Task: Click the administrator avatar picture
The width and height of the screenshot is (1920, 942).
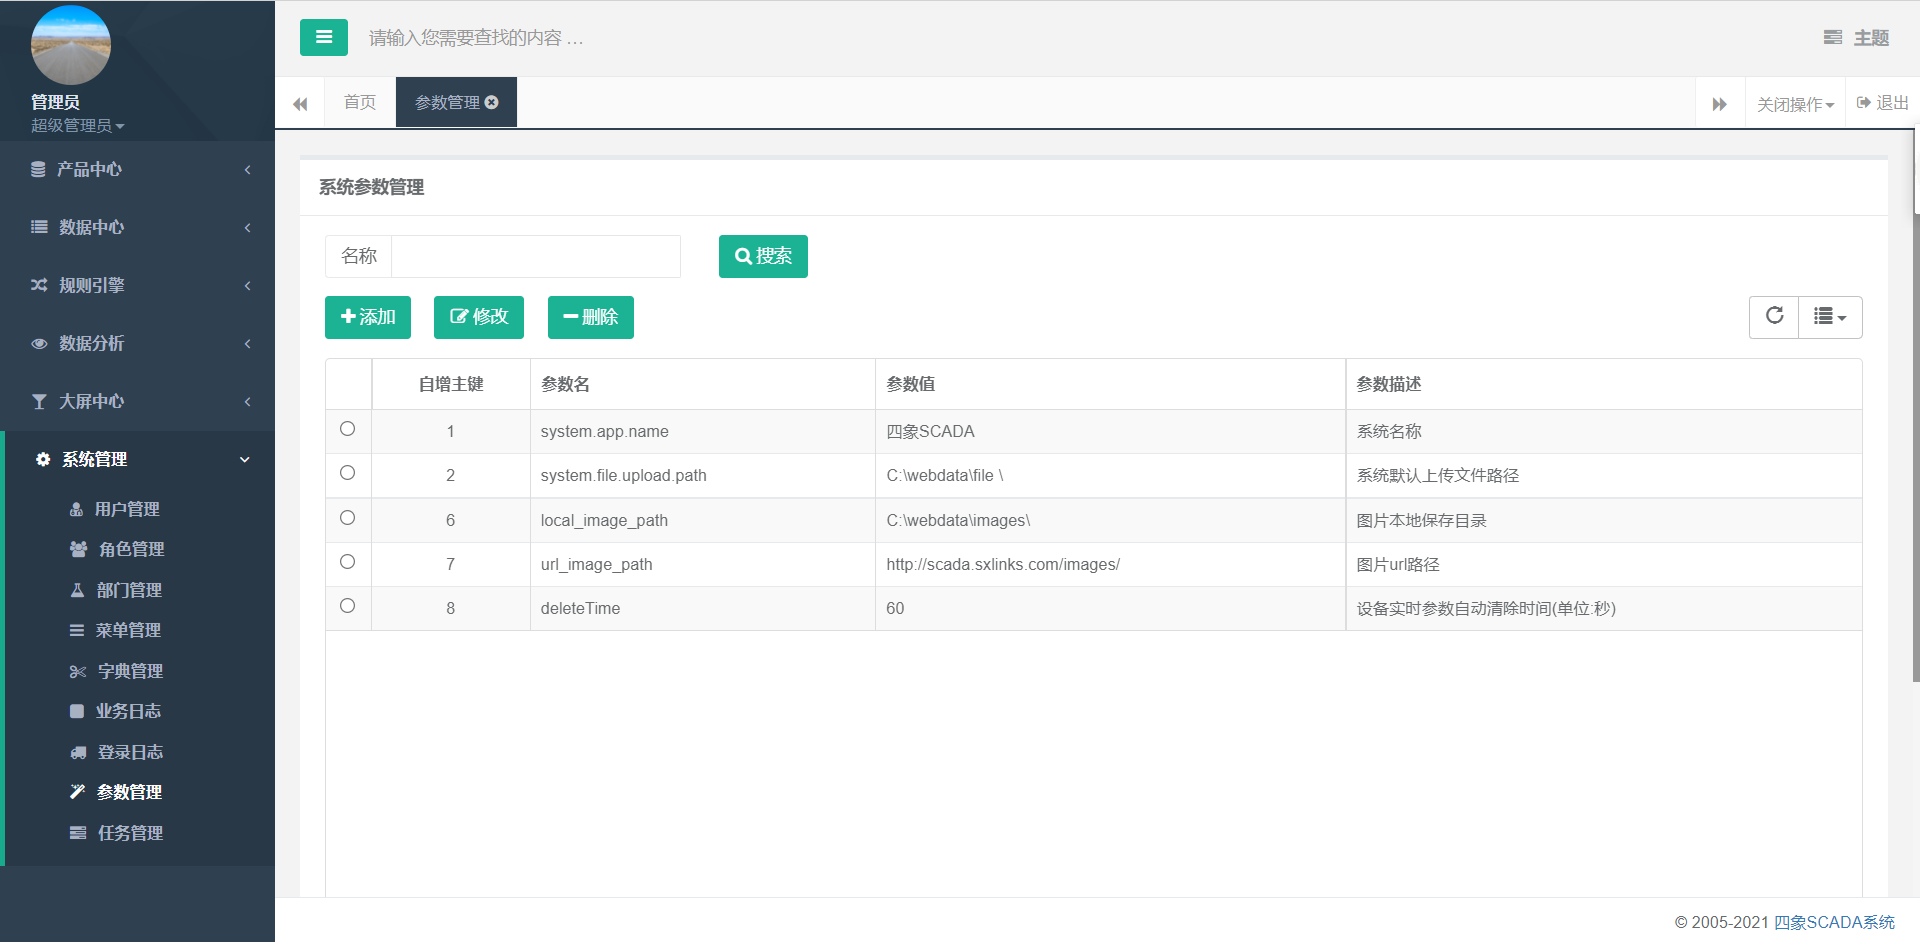Action: pyautogui.click(x=70, y=46)
